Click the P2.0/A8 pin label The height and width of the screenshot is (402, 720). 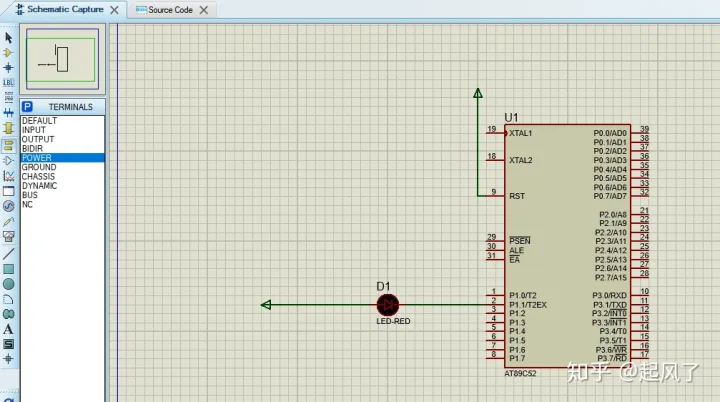coord(613,215)
